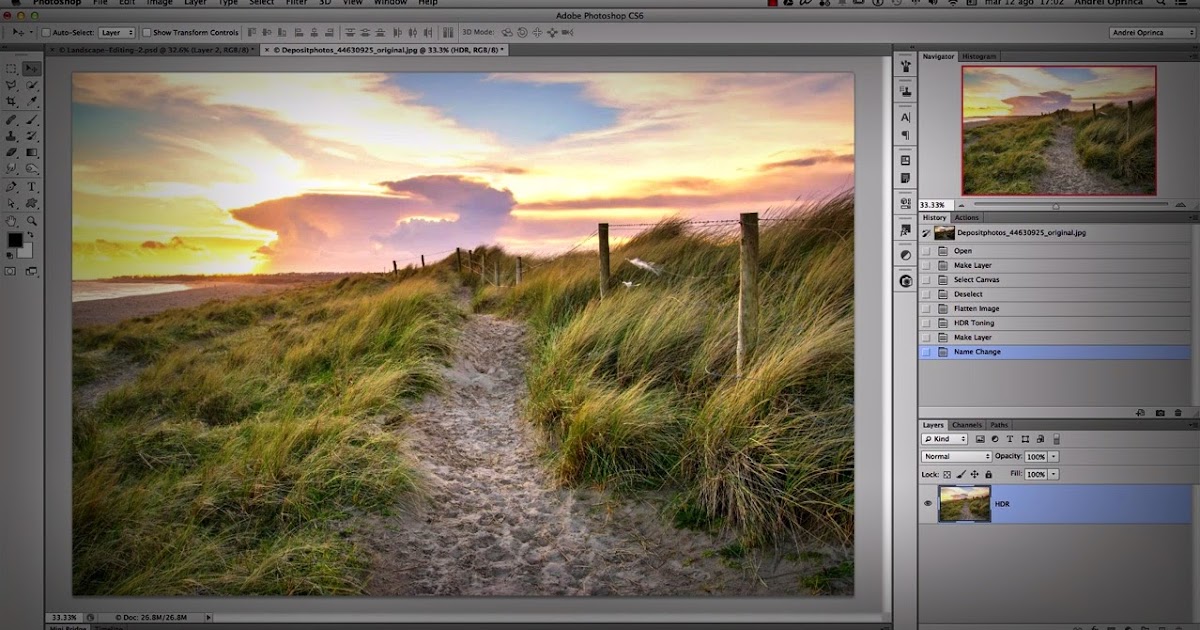Select the Clone Stamp tool
Screen dimensions: 1200x630
tap(12, 135)
